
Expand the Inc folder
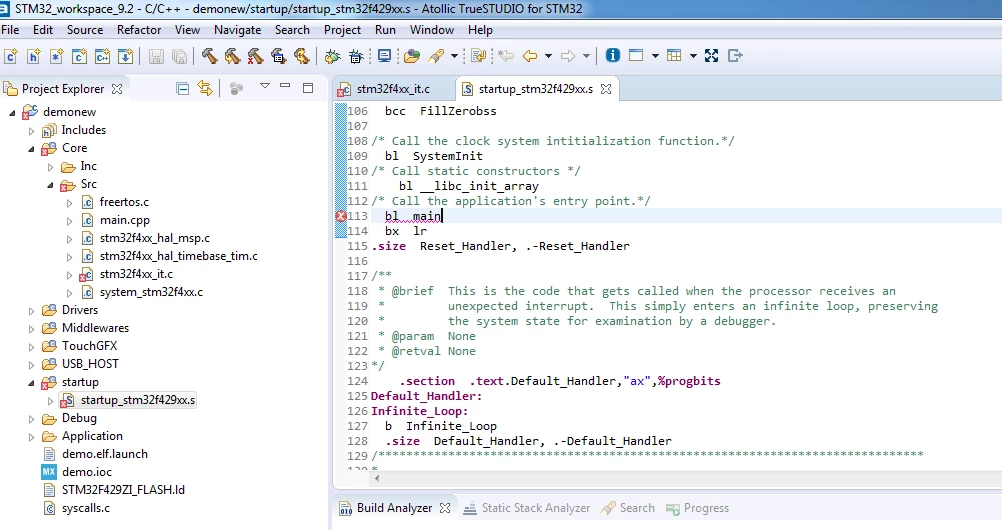(50, 167)
